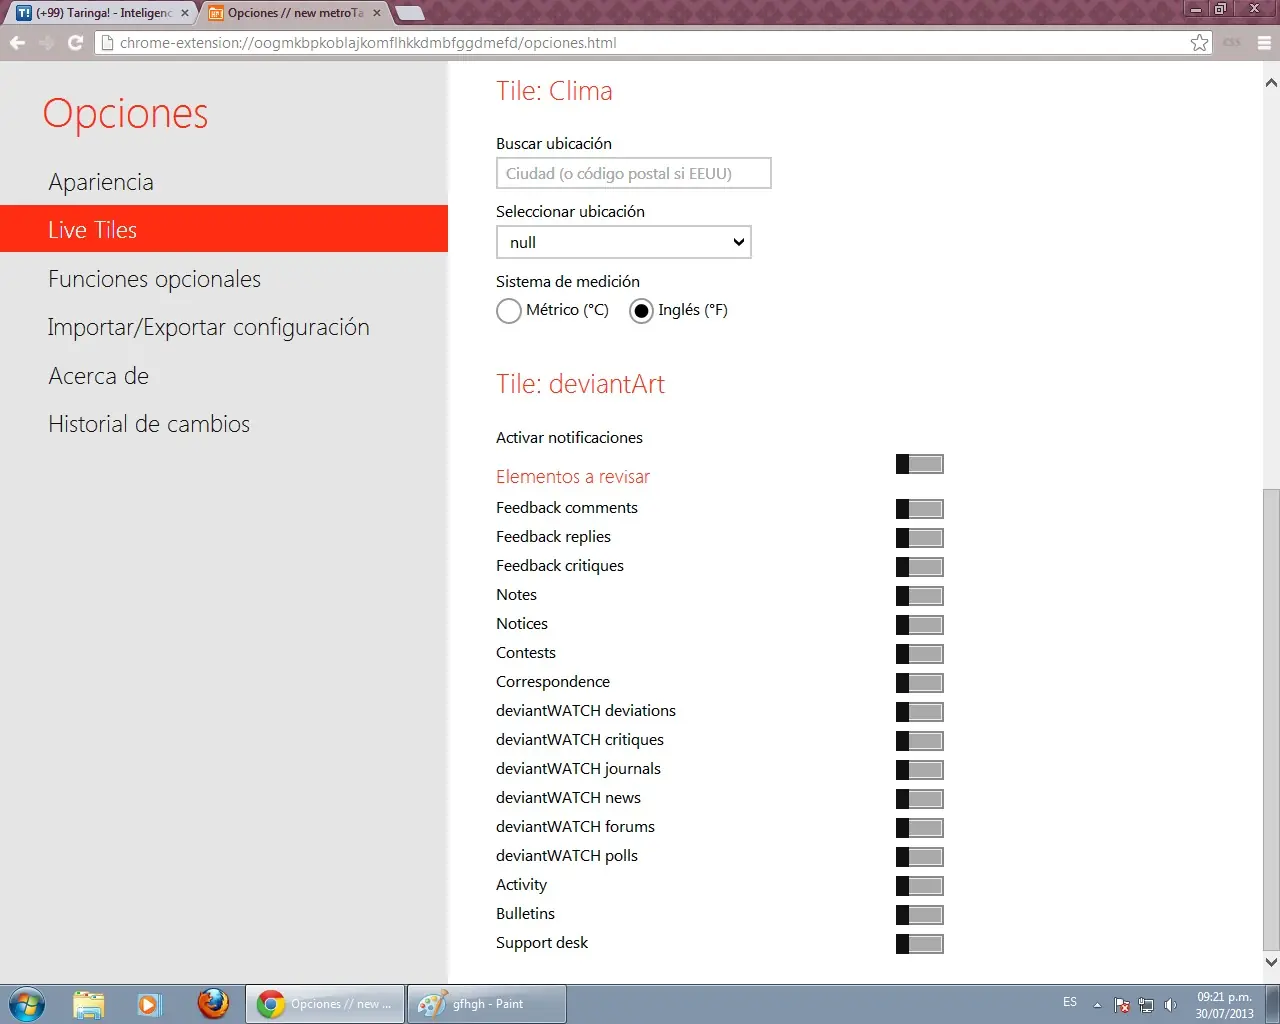Expand the Seleccionar ubicación dropdown
This screenshot has height=1024, width=1280.
coord(623,242)
